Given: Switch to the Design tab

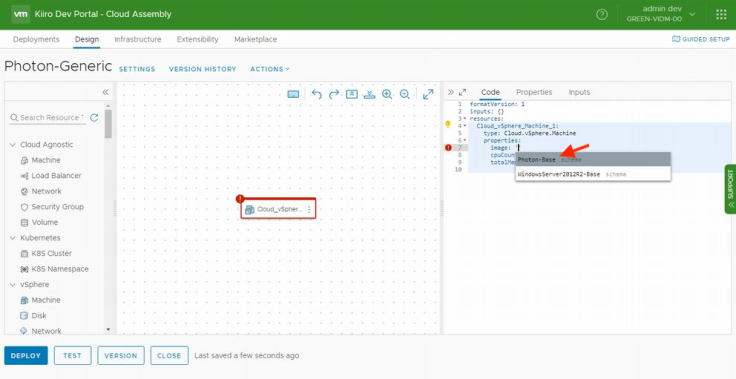Looking at the screenshot, I should pyautogui.click(x=87, y=39).
